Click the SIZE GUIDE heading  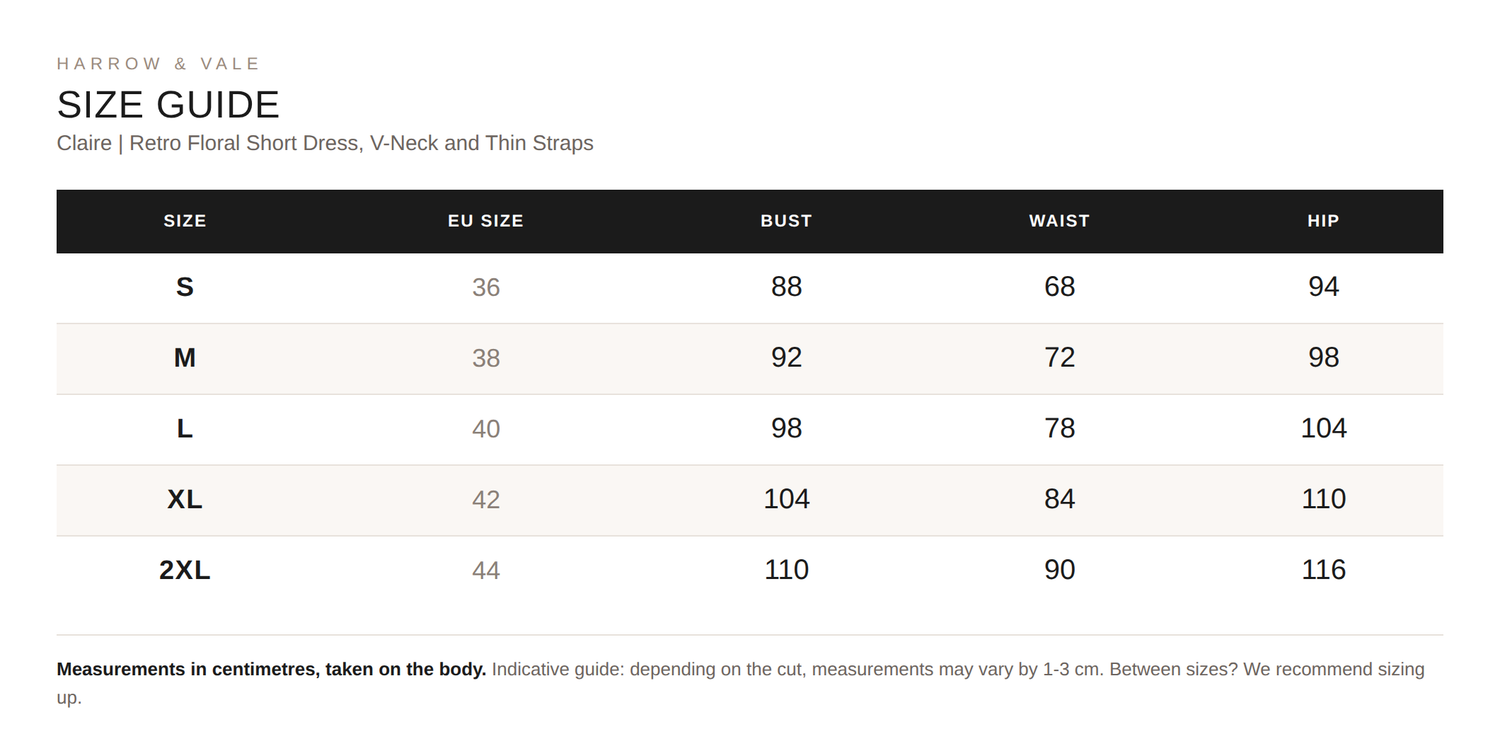click(x=168, y=105)
